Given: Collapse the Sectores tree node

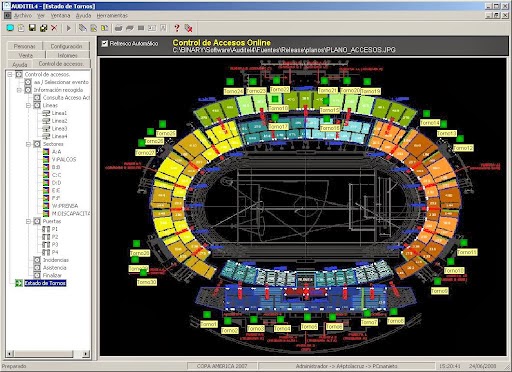Looking at the screenshot, I should [28, 144].
